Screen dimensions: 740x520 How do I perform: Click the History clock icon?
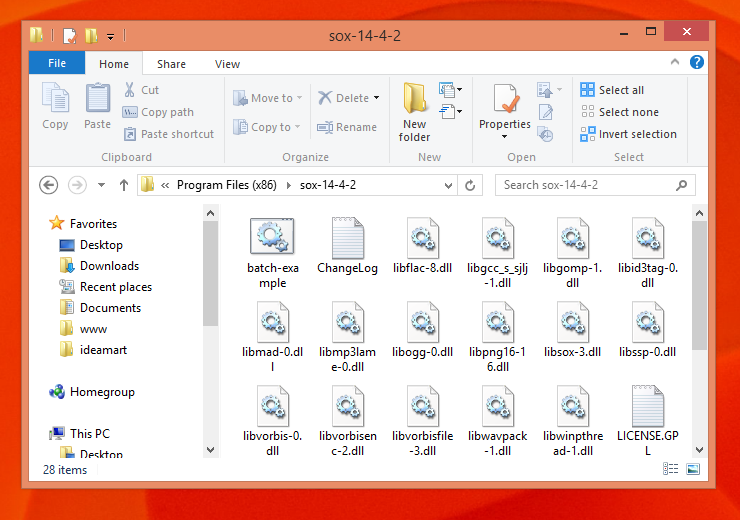click(546, 134)
